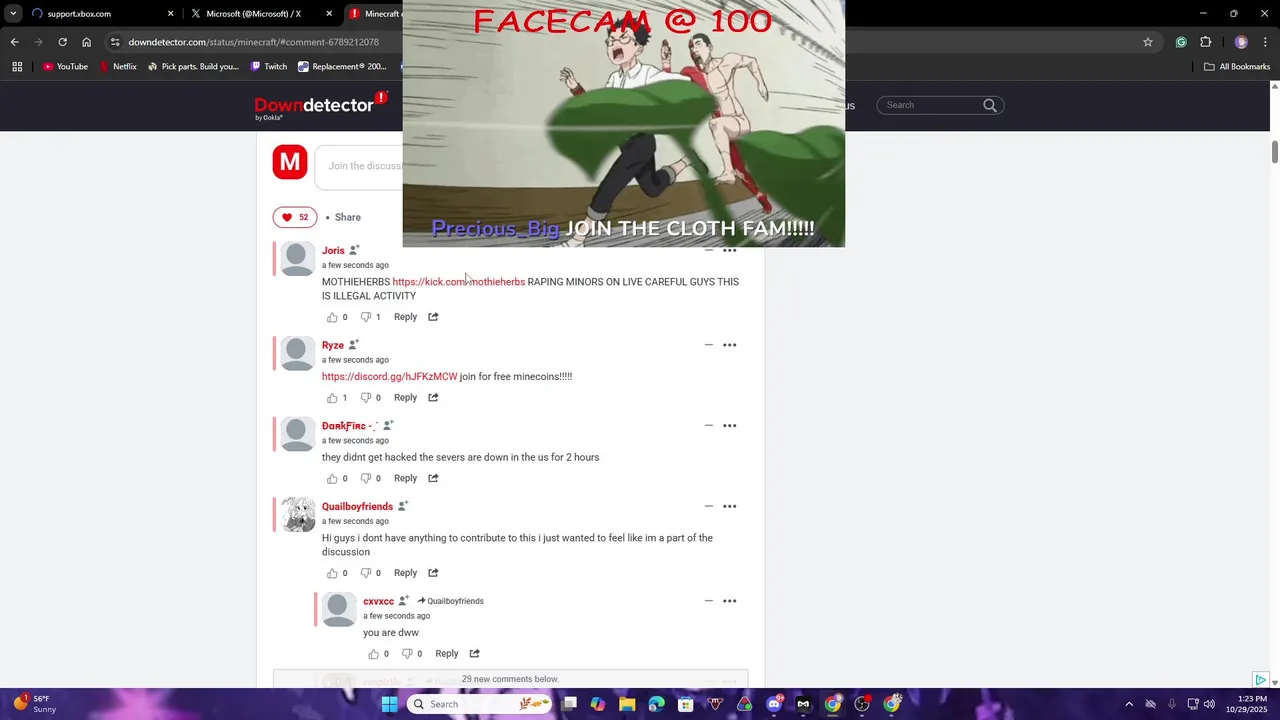Dislike Ryze's comment
This screenshot has height=720, width=1280.
coord(366,398)
